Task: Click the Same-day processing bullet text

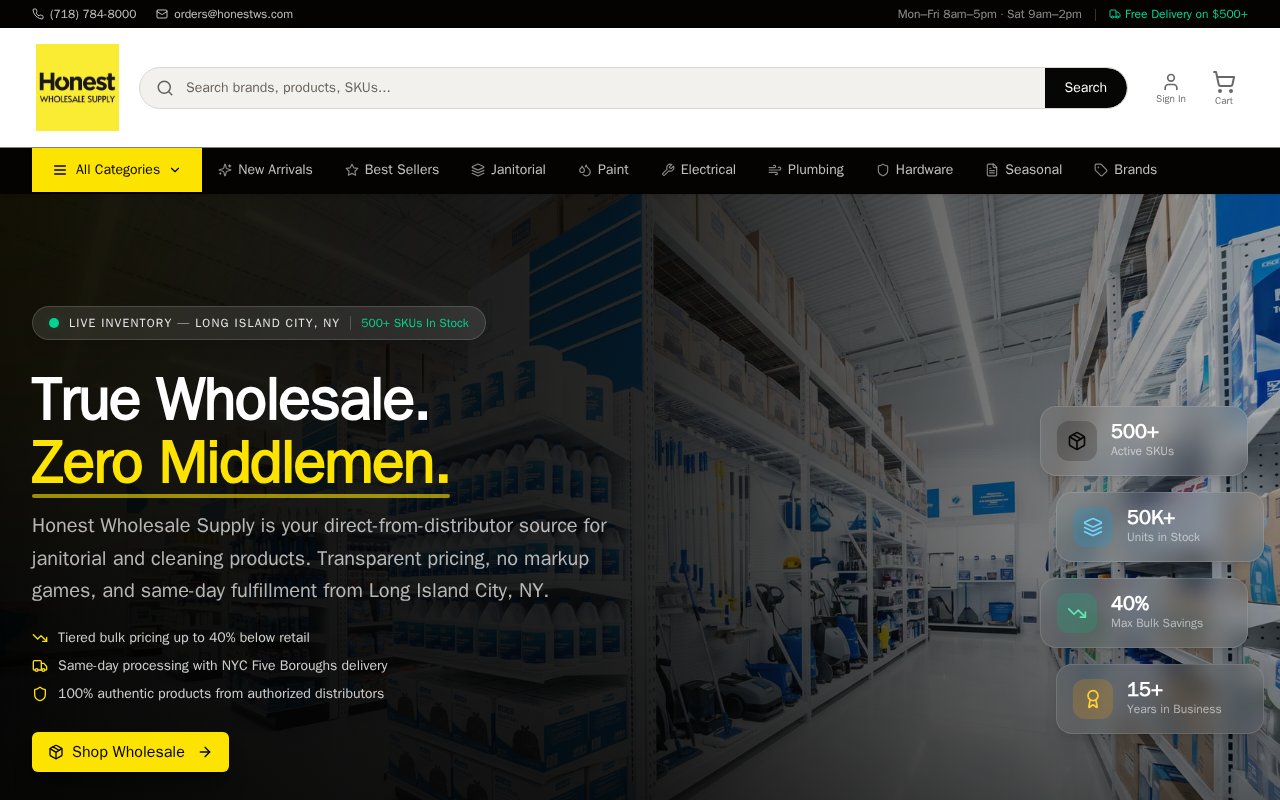Action: (x=223, y=666)
